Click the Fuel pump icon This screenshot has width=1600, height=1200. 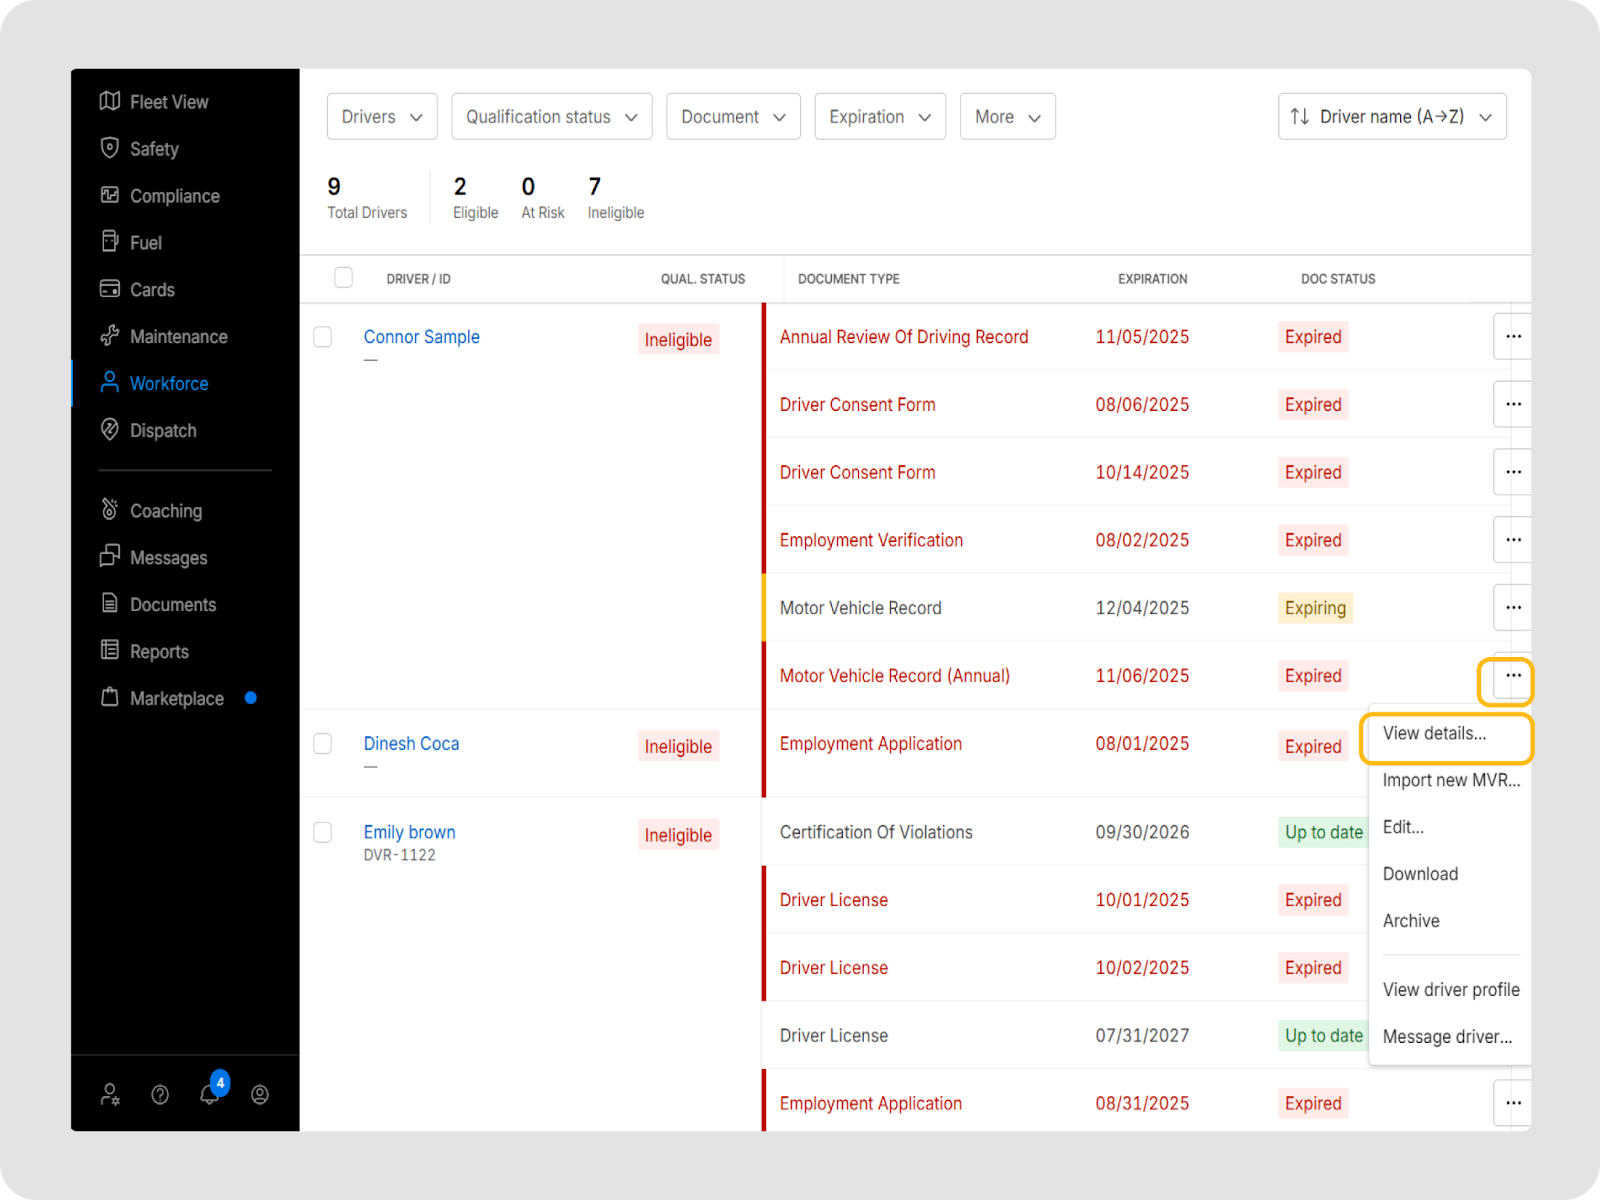pos(110,242)
